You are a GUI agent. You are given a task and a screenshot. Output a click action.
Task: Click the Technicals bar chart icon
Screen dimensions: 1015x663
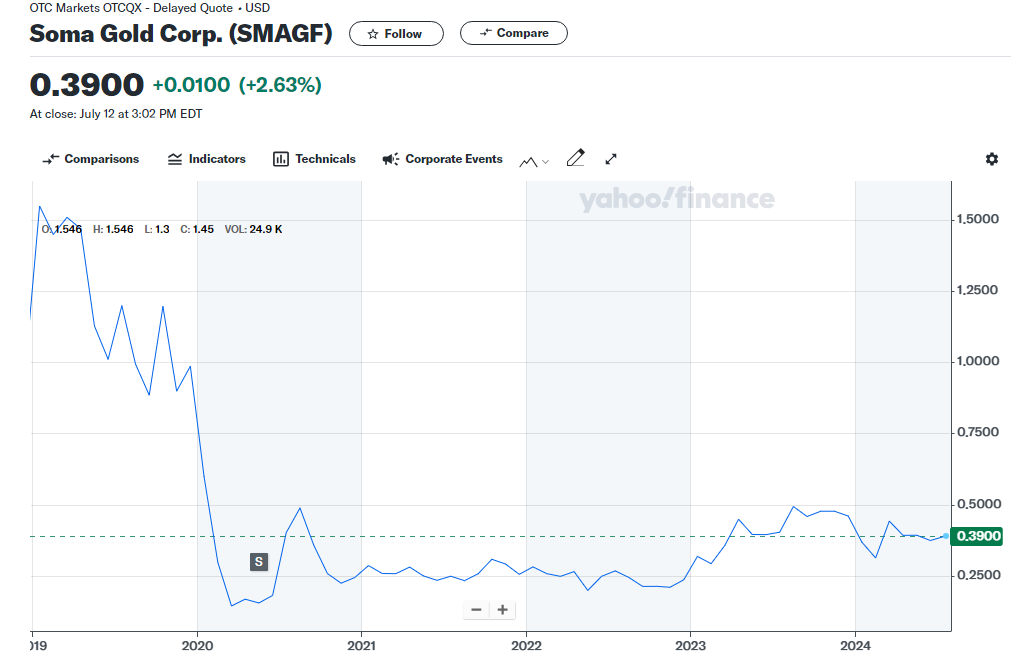(x=281, y=159)
